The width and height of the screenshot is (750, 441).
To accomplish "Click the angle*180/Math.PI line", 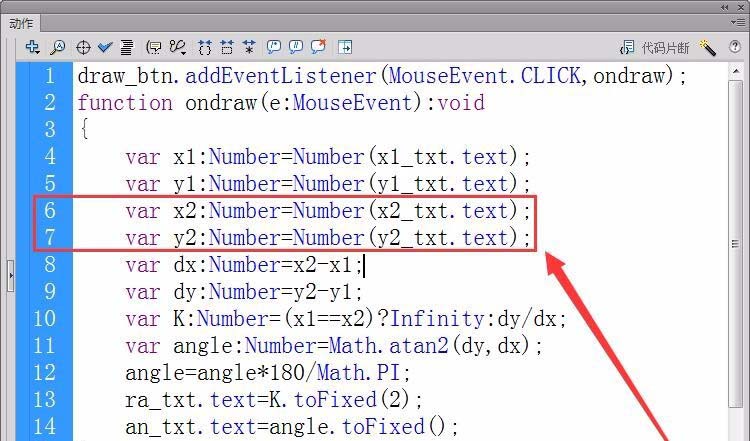I will point(268,373).
